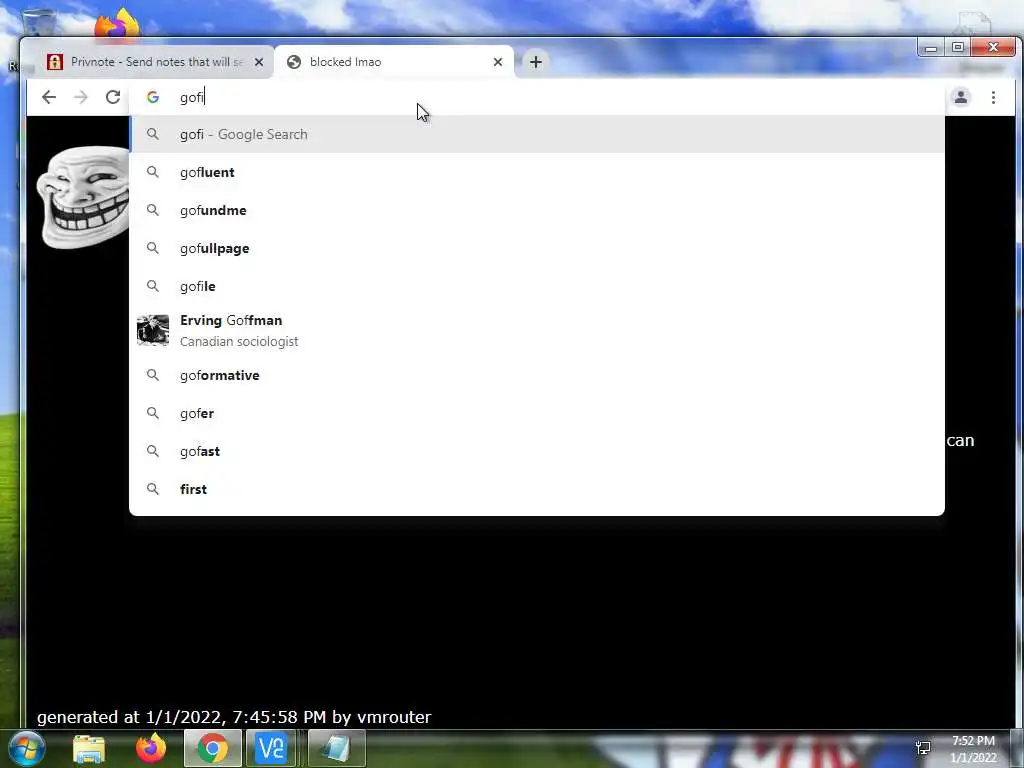The width and height of the screenshot is (1024, 768).
Task: Select 'gofullpage' suggestion
Action: (537, 248)
